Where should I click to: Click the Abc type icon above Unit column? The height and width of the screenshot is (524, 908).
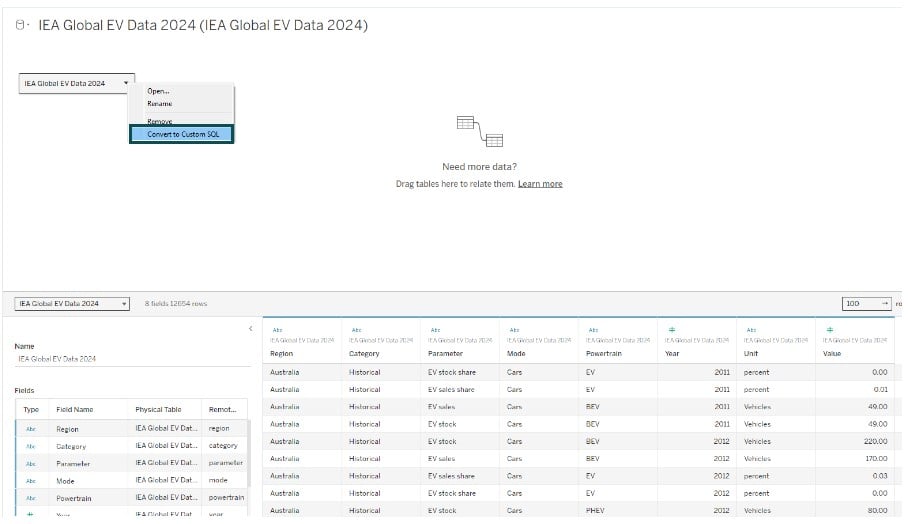coord(751,330)
